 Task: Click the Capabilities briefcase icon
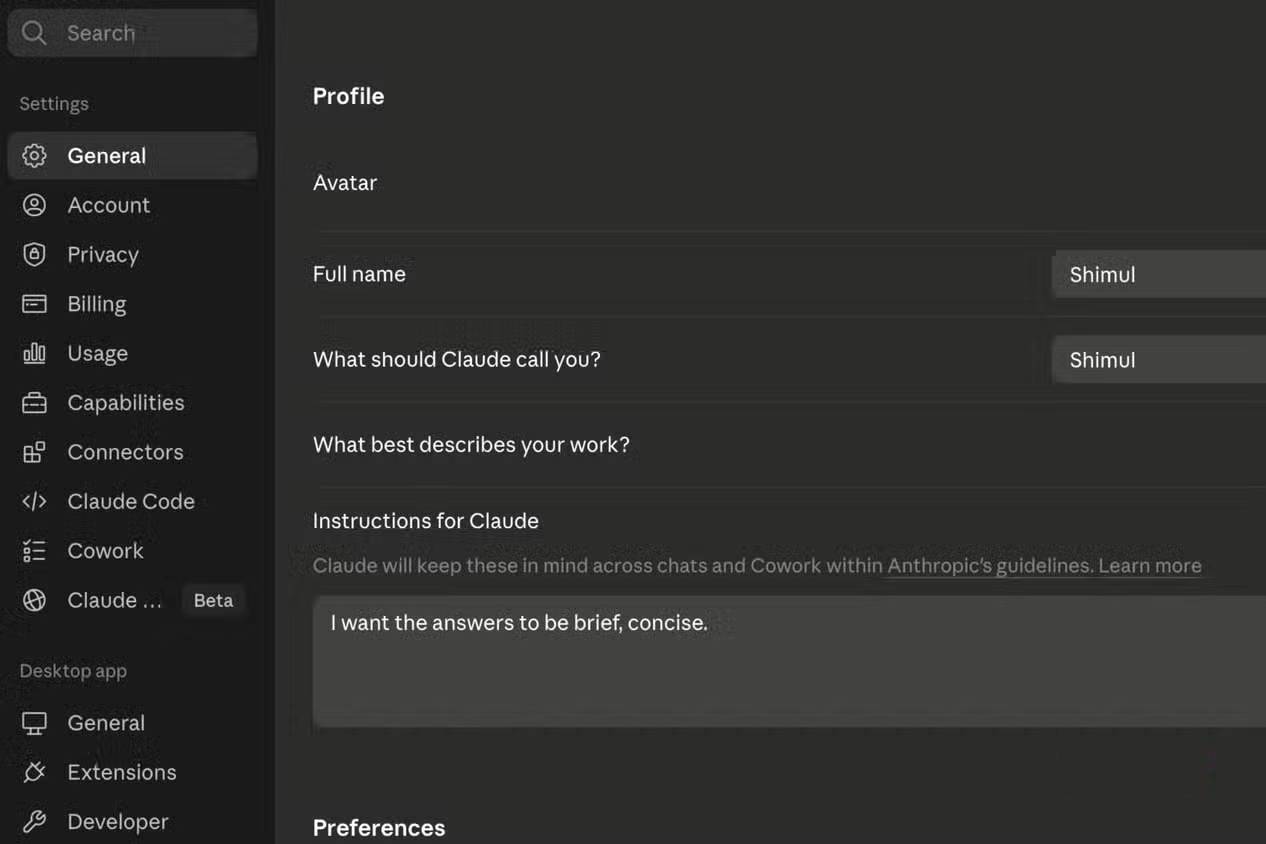tap(34, 403)
